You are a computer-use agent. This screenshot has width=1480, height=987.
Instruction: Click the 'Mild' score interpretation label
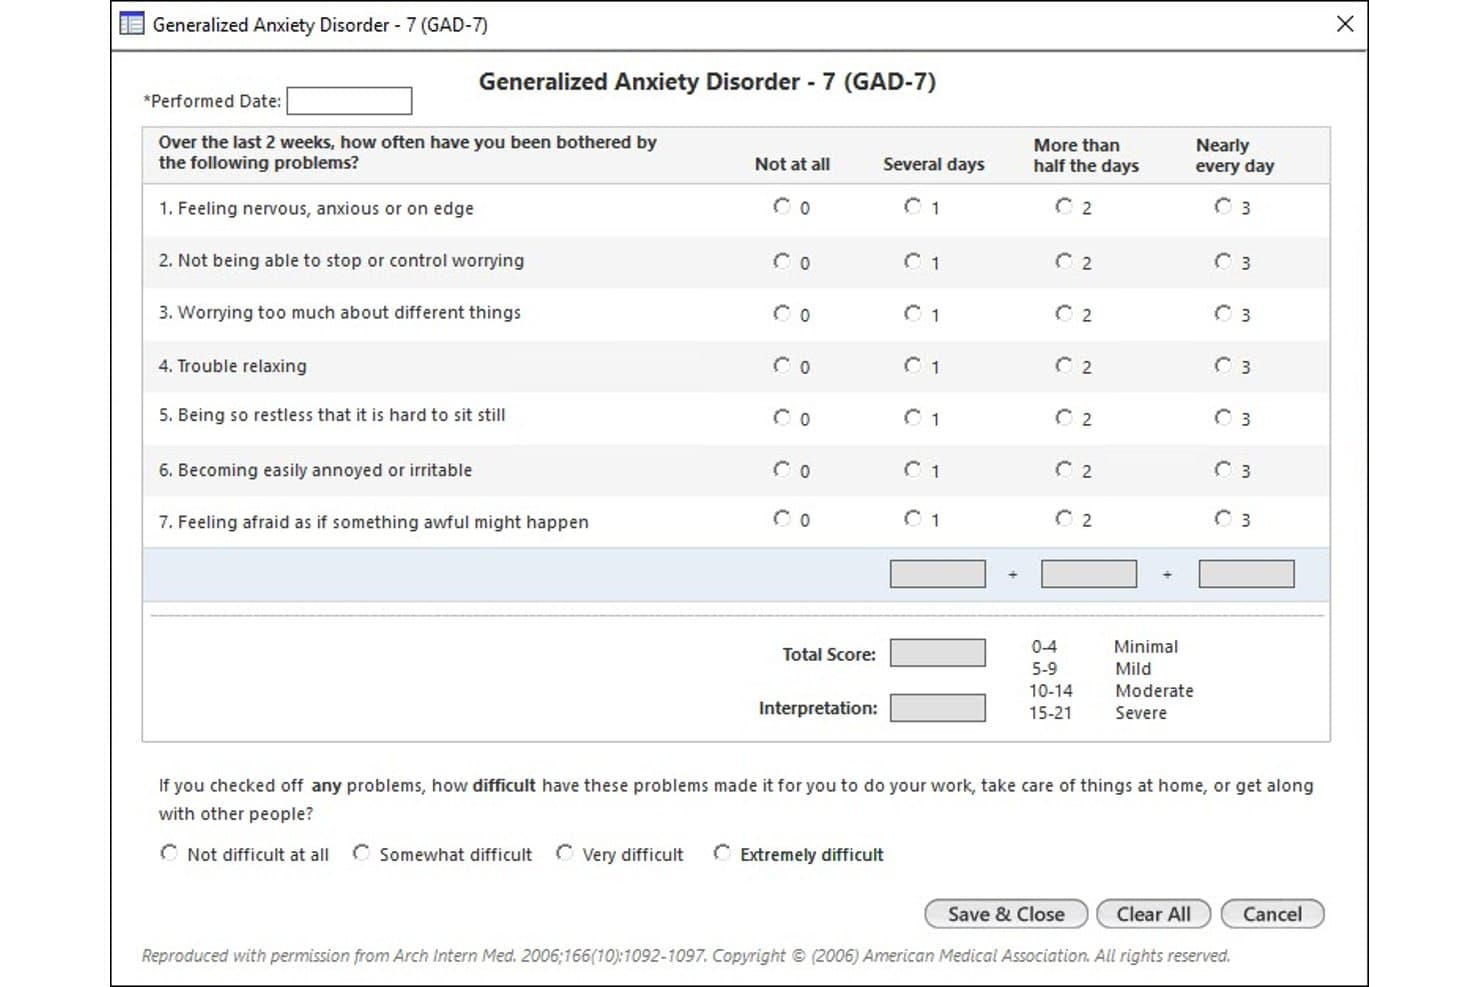pos(1133,669)
